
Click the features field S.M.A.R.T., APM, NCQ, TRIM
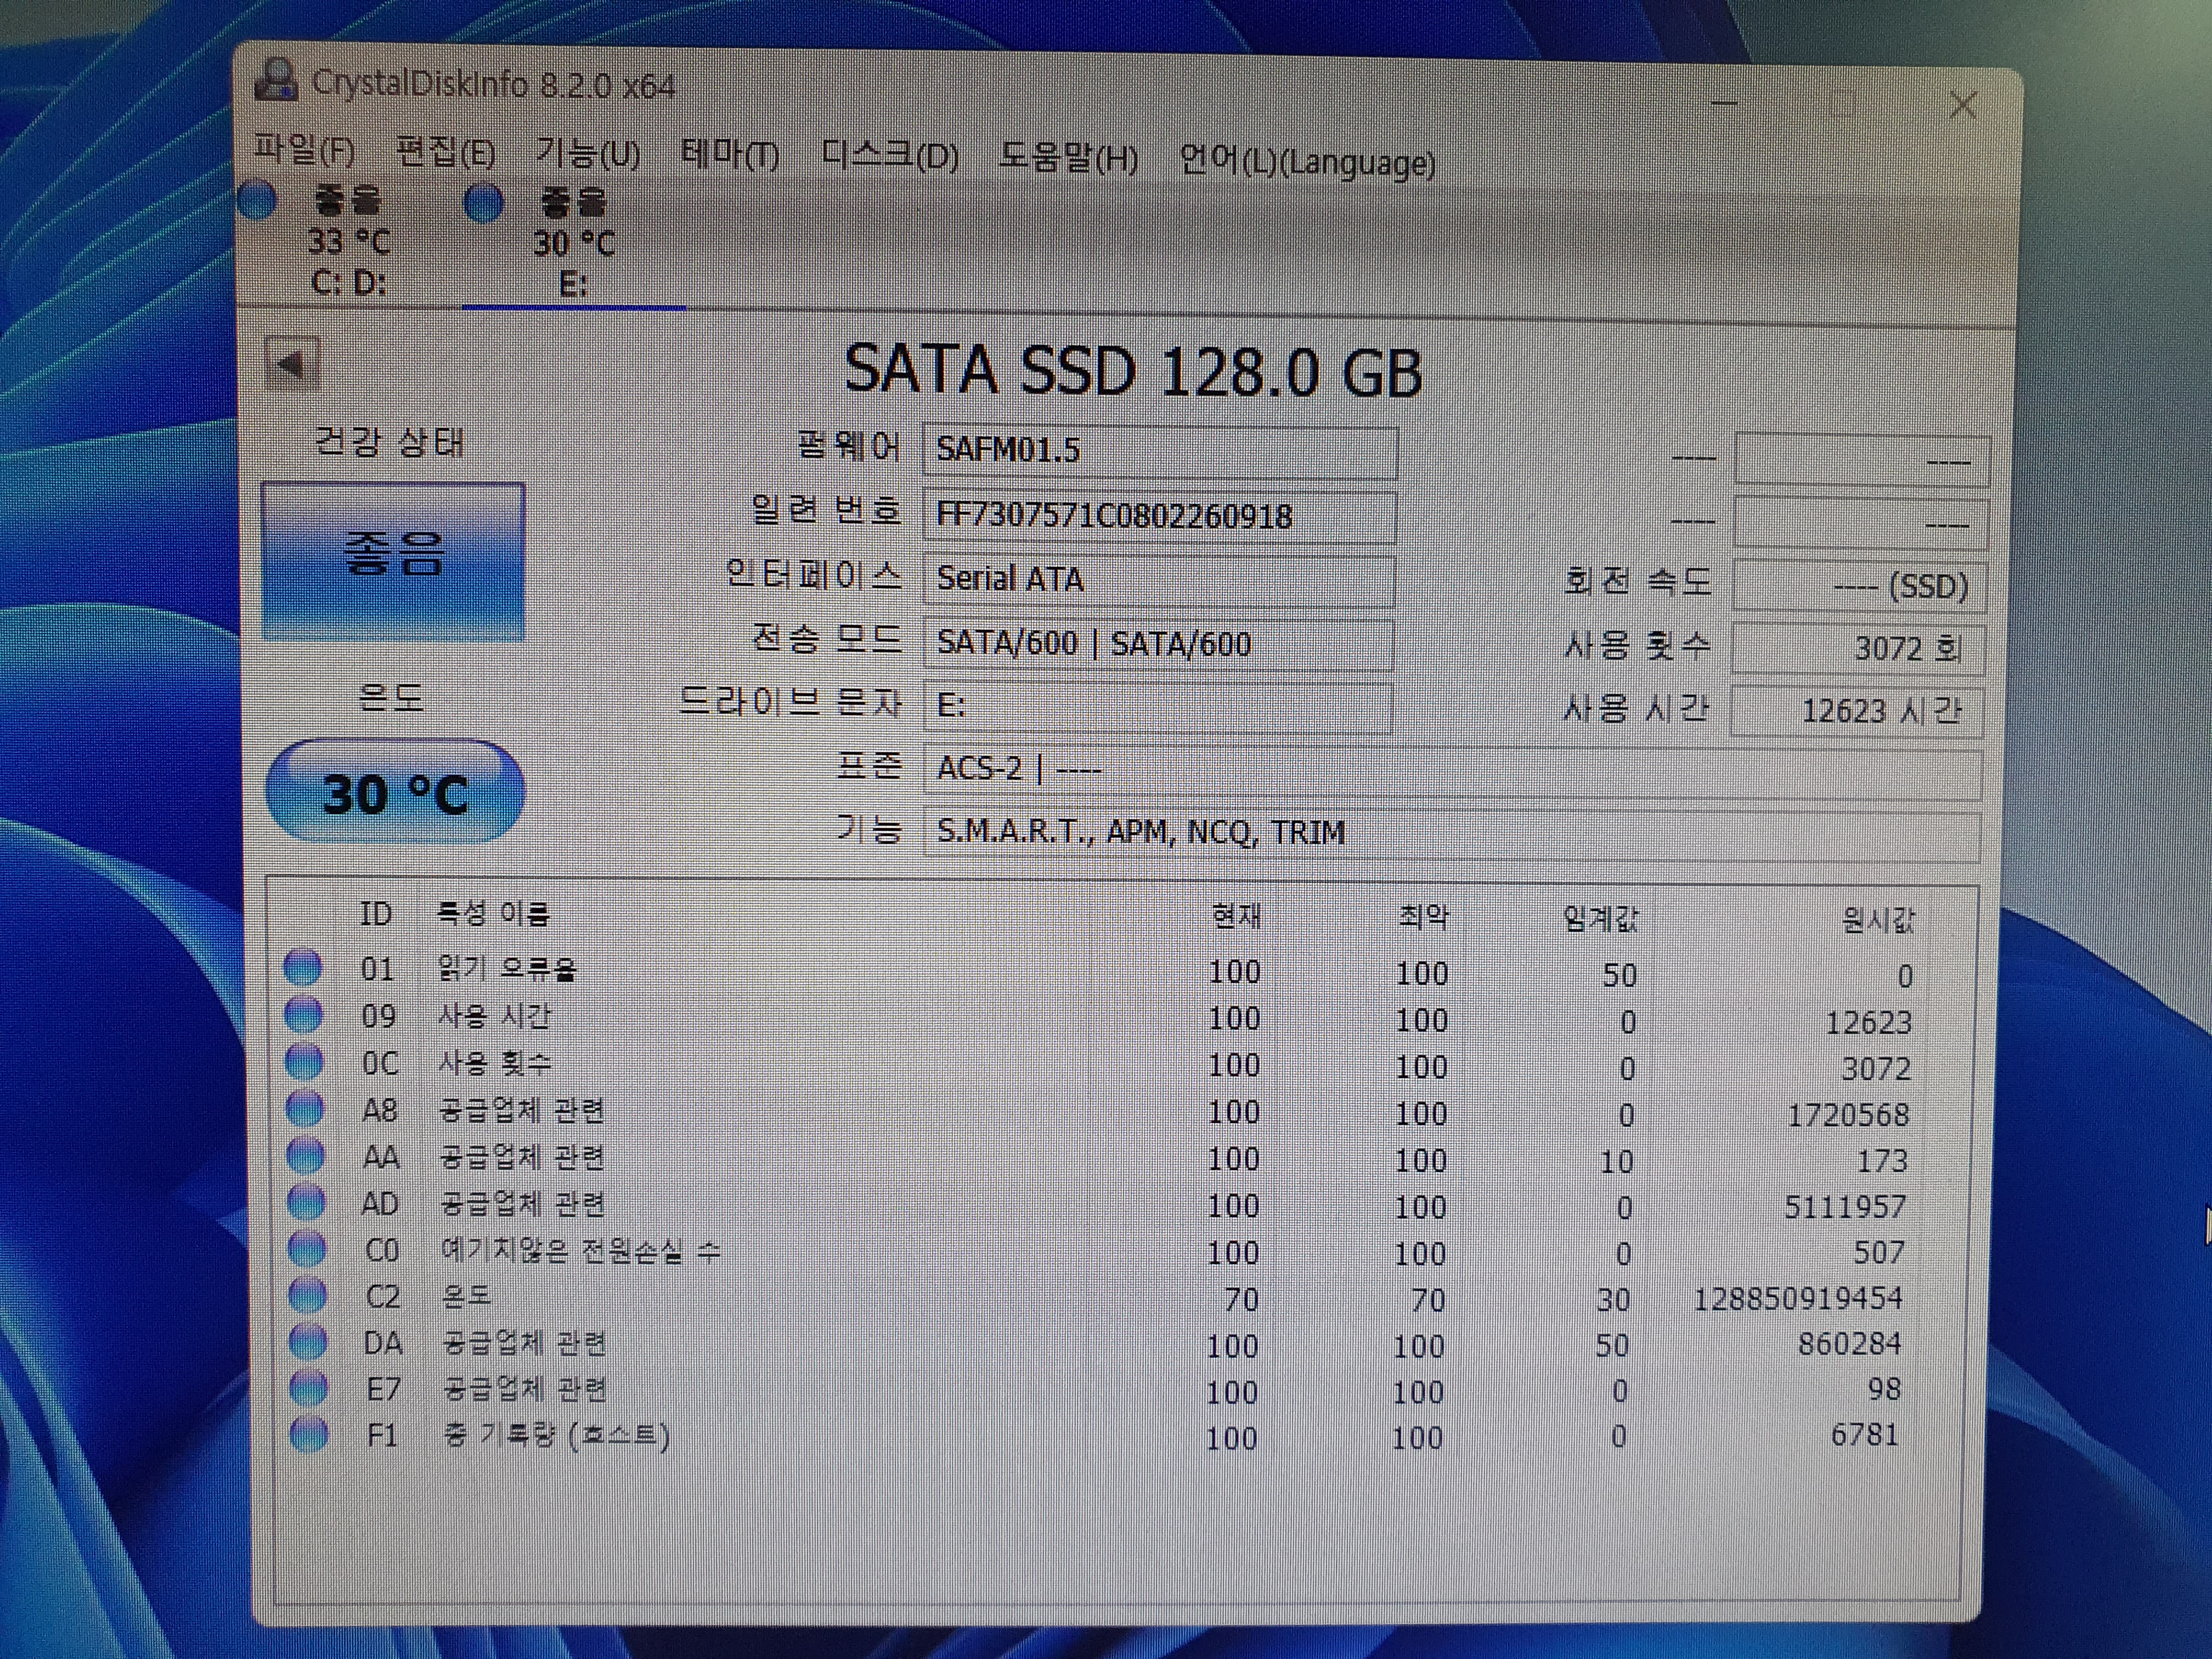(x=1451, y=834)
